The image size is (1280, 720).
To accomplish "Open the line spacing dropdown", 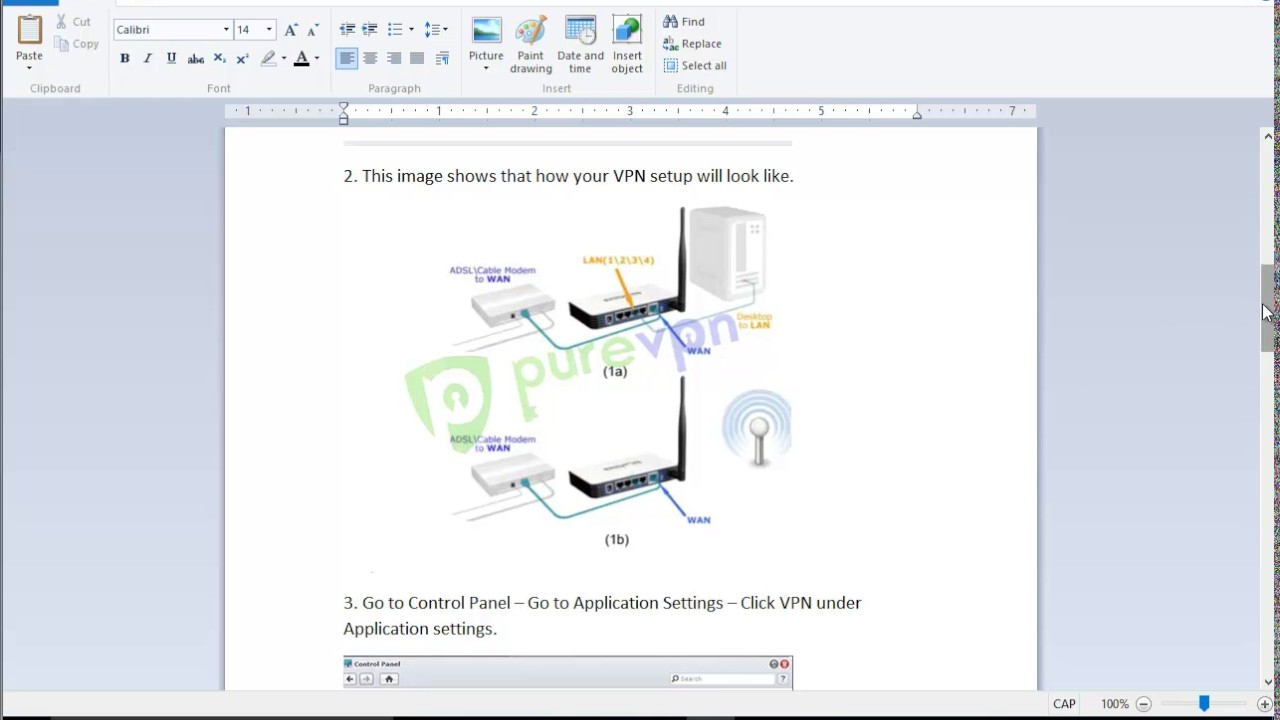I will point(436,30).
